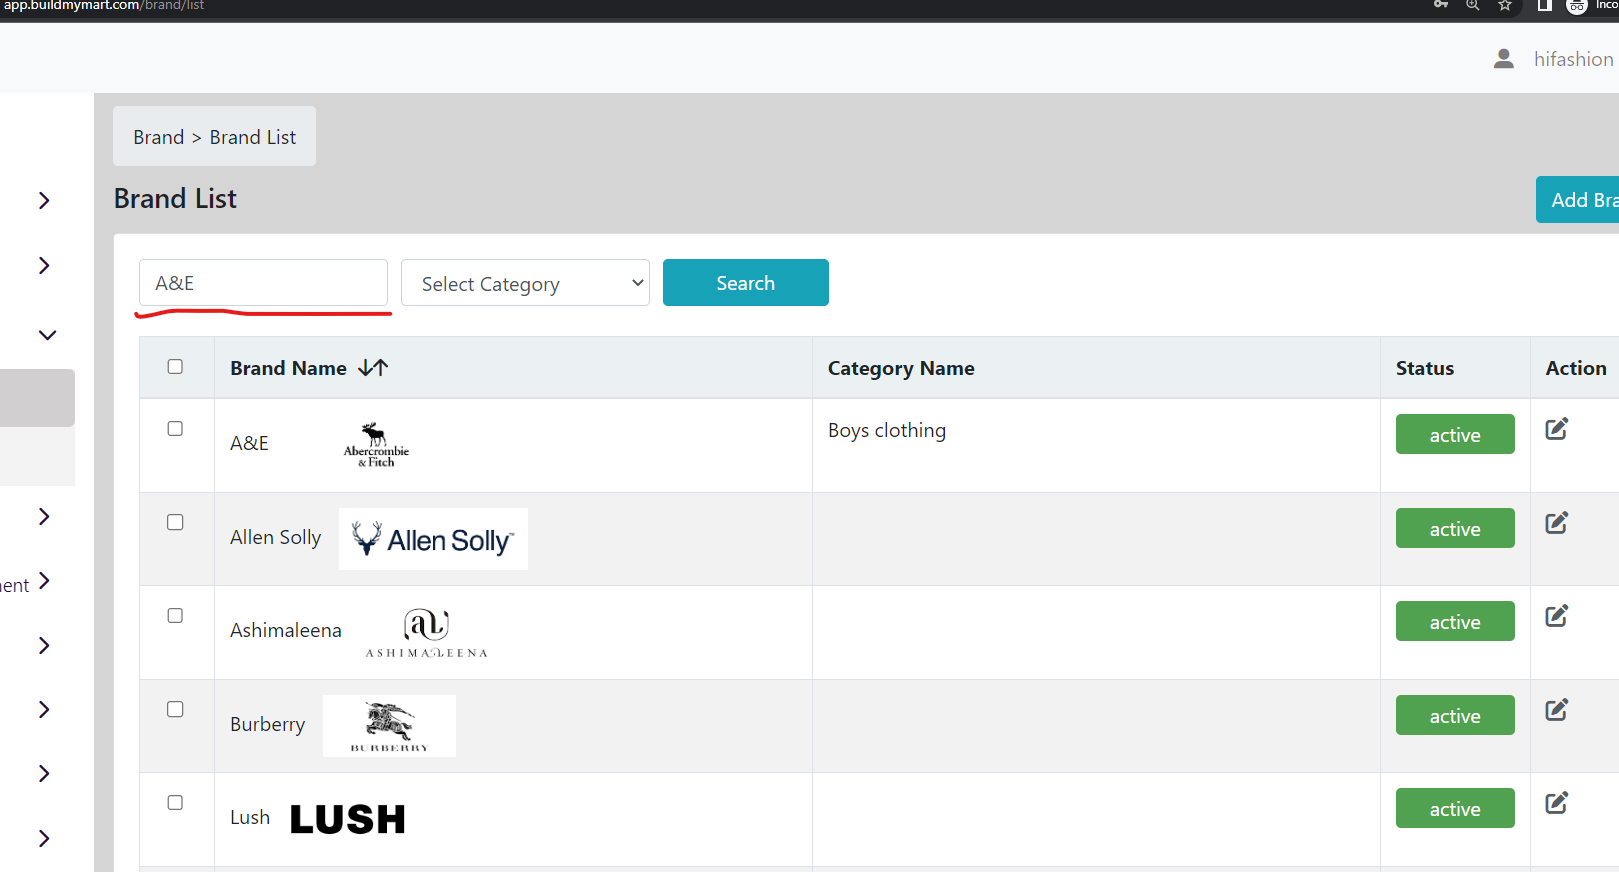Open the Incognito profile icon
Image resolution: width=1619 pixels, height=872 pixels.
coord(1577,6)
